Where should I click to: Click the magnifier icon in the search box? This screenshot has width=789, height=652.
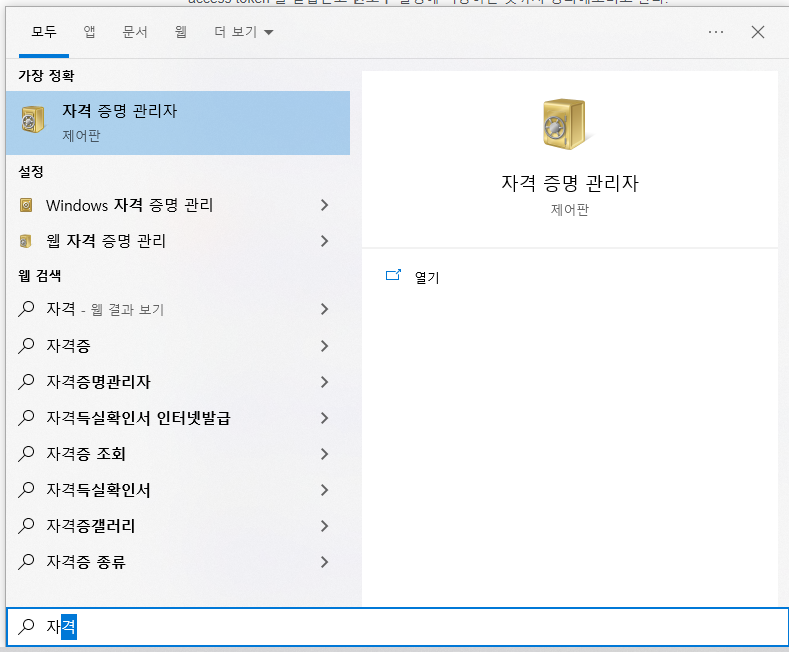[26, 627]
